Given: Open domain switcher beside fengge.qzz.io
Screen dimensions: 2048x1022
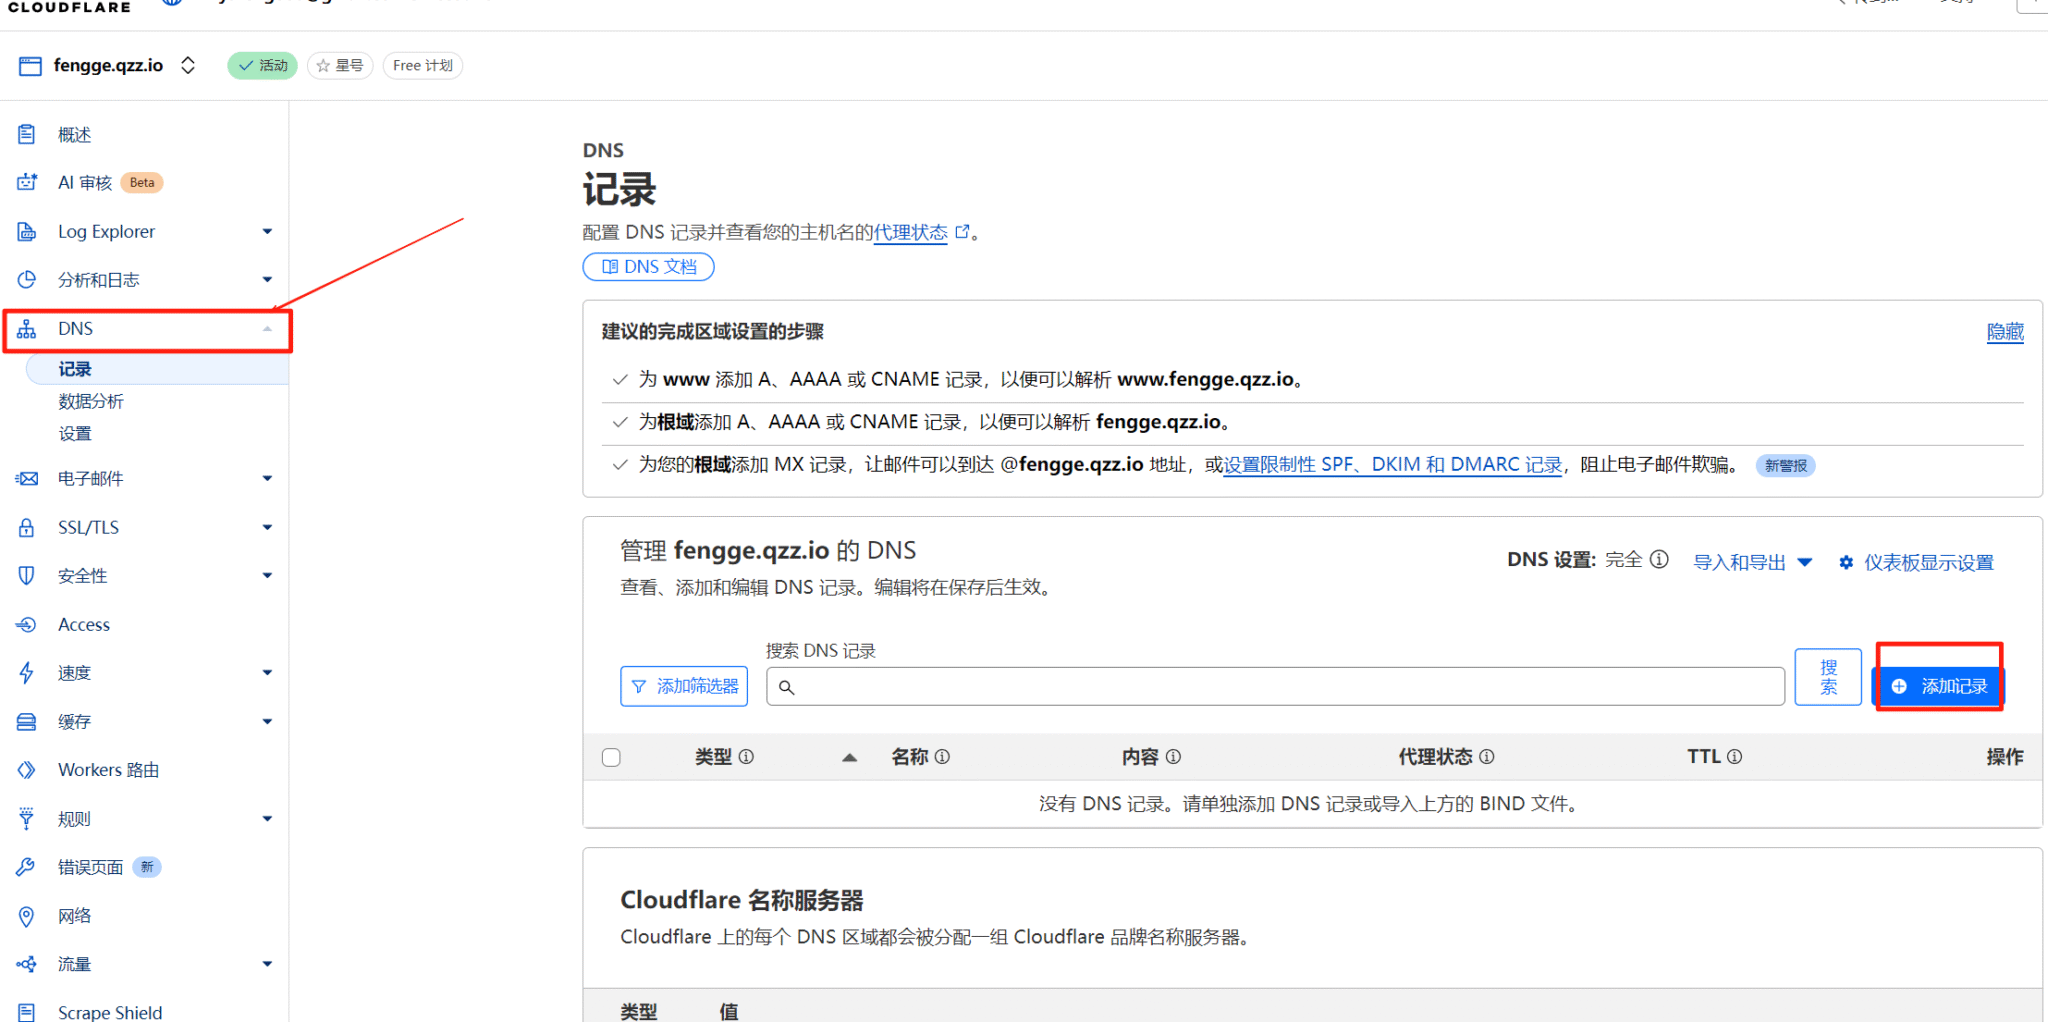Looking at the screenshot, I should [x=188, y=64].
